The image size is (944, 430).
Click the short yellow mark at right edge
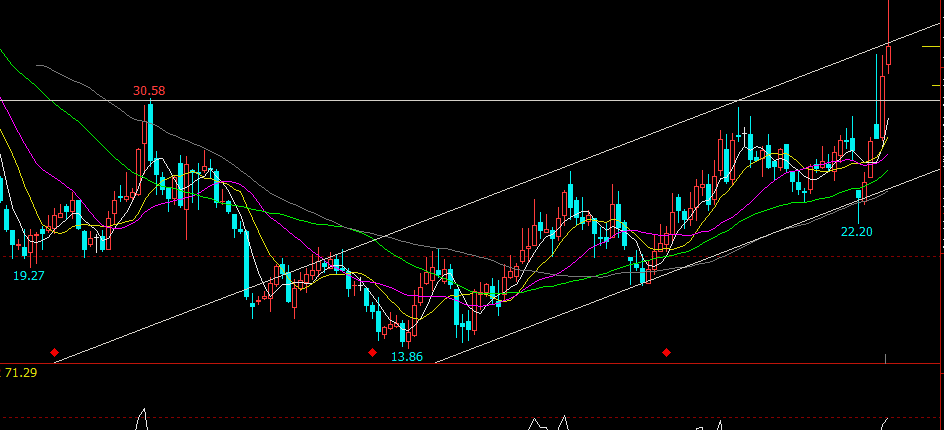click(931, 47)
